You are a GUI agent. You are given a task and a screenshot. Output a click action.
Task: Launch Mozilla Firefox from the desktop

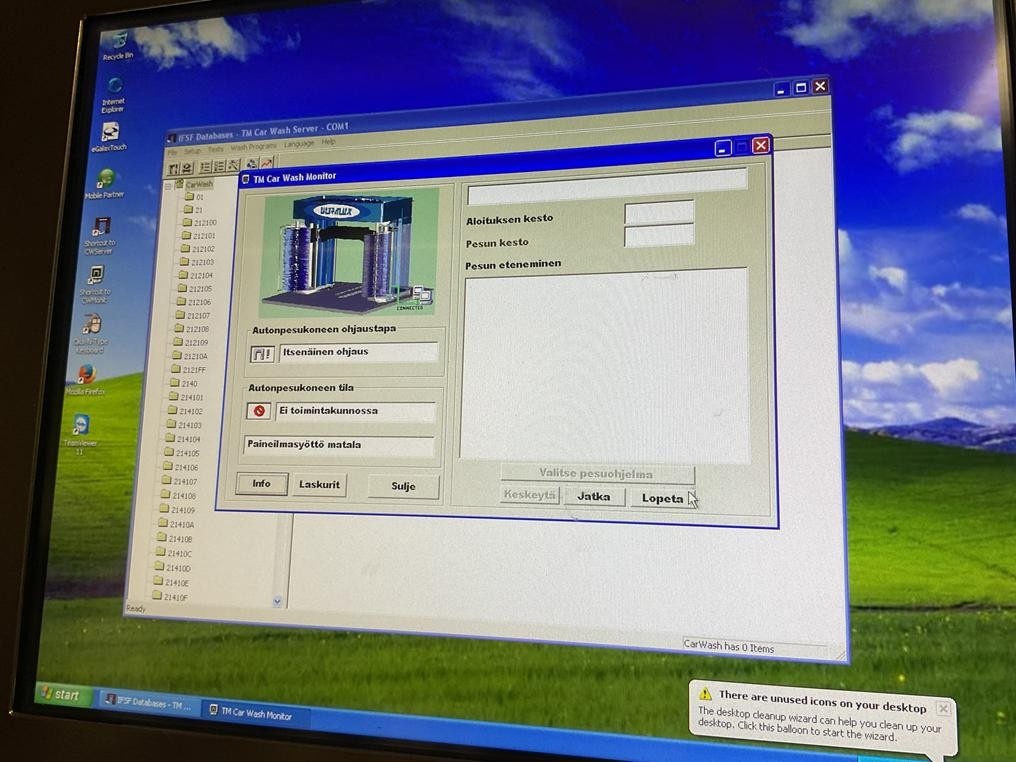click(87, 376)
